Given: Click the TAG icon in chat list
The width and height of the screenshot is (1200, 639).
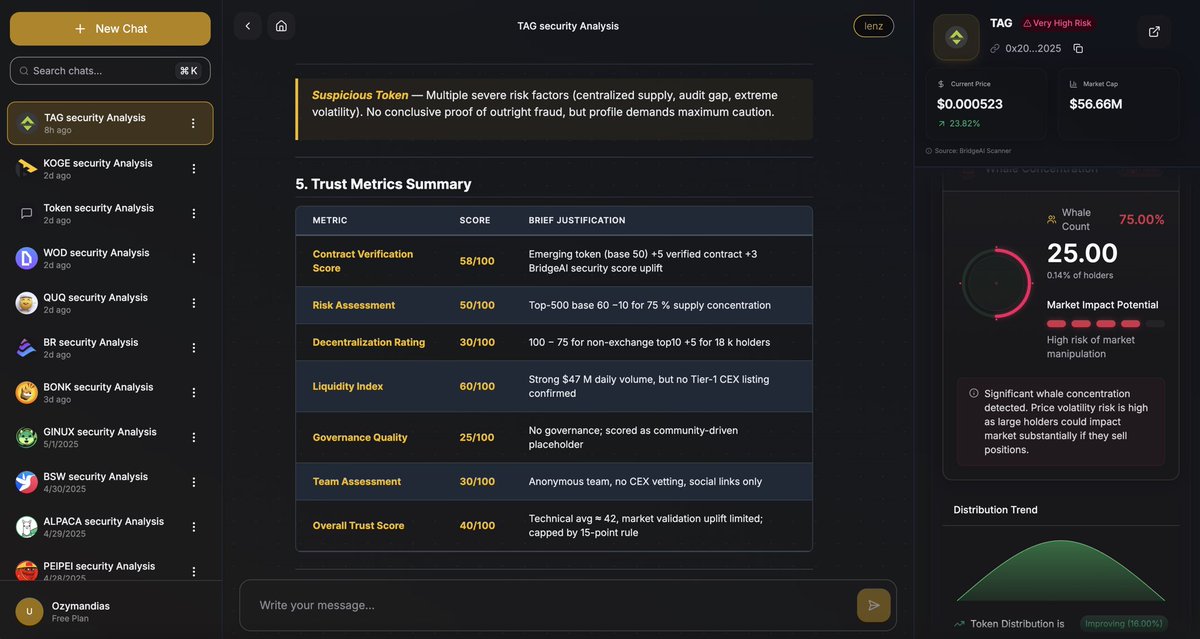Looking at the screenshot, I should tap(28, 123).
